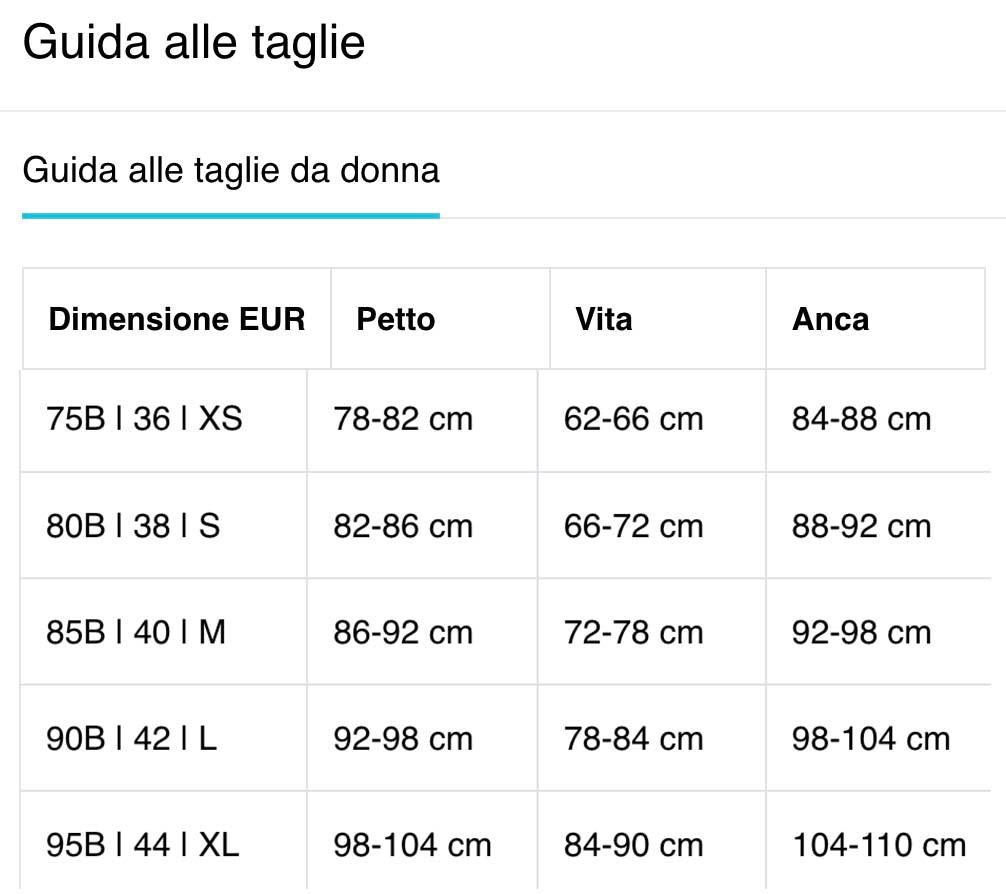1006x894 pixels.
Task: Select the 80B | 38 | S size row
Action: (x=133, y=526)
